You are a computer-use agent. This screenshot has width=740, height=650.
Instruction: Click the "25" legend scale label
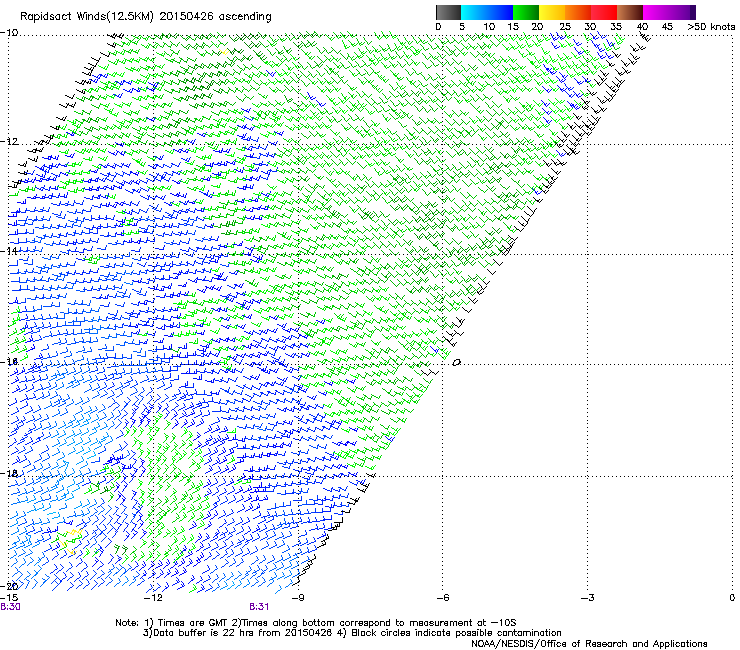[564, 27]
